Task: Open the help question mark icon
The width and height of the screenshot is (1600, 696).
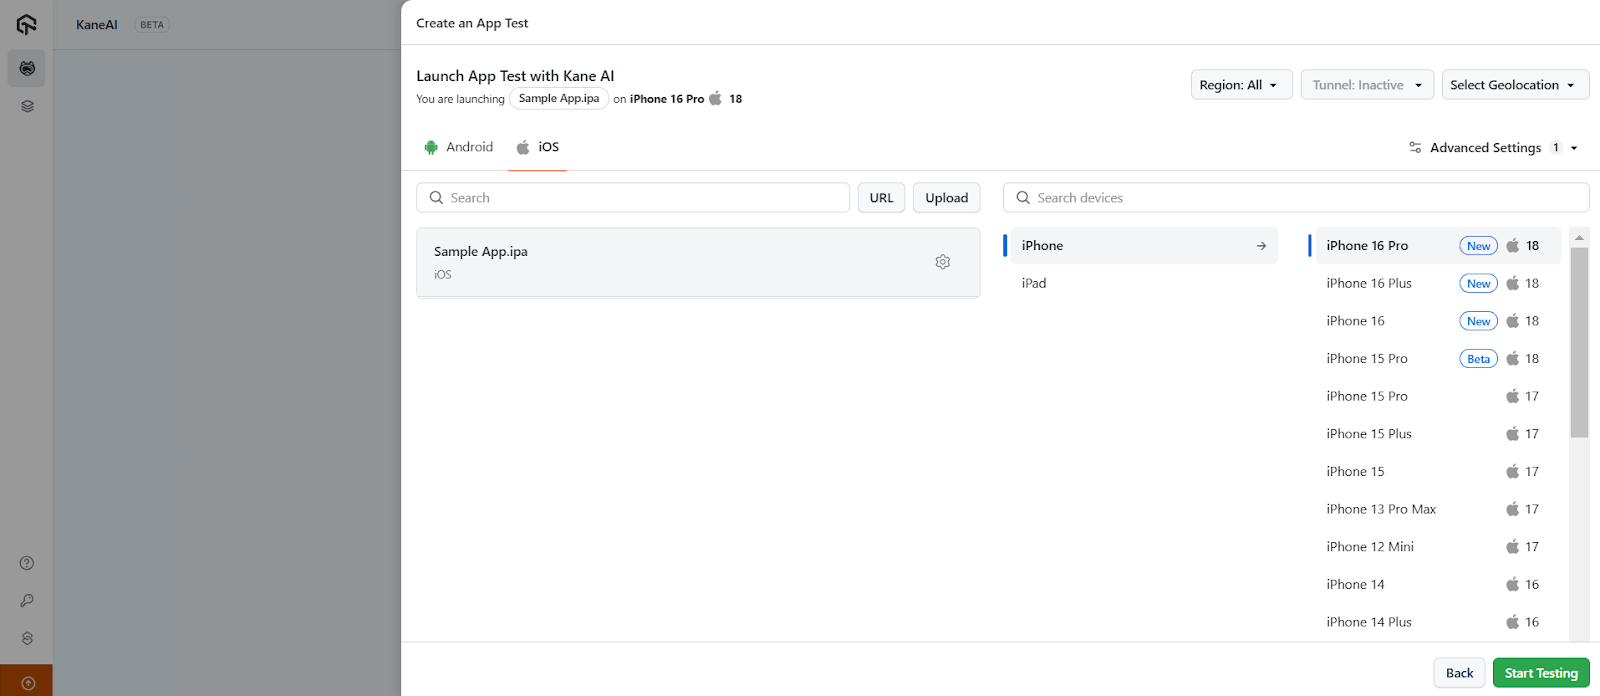Action: pos(27,563)
